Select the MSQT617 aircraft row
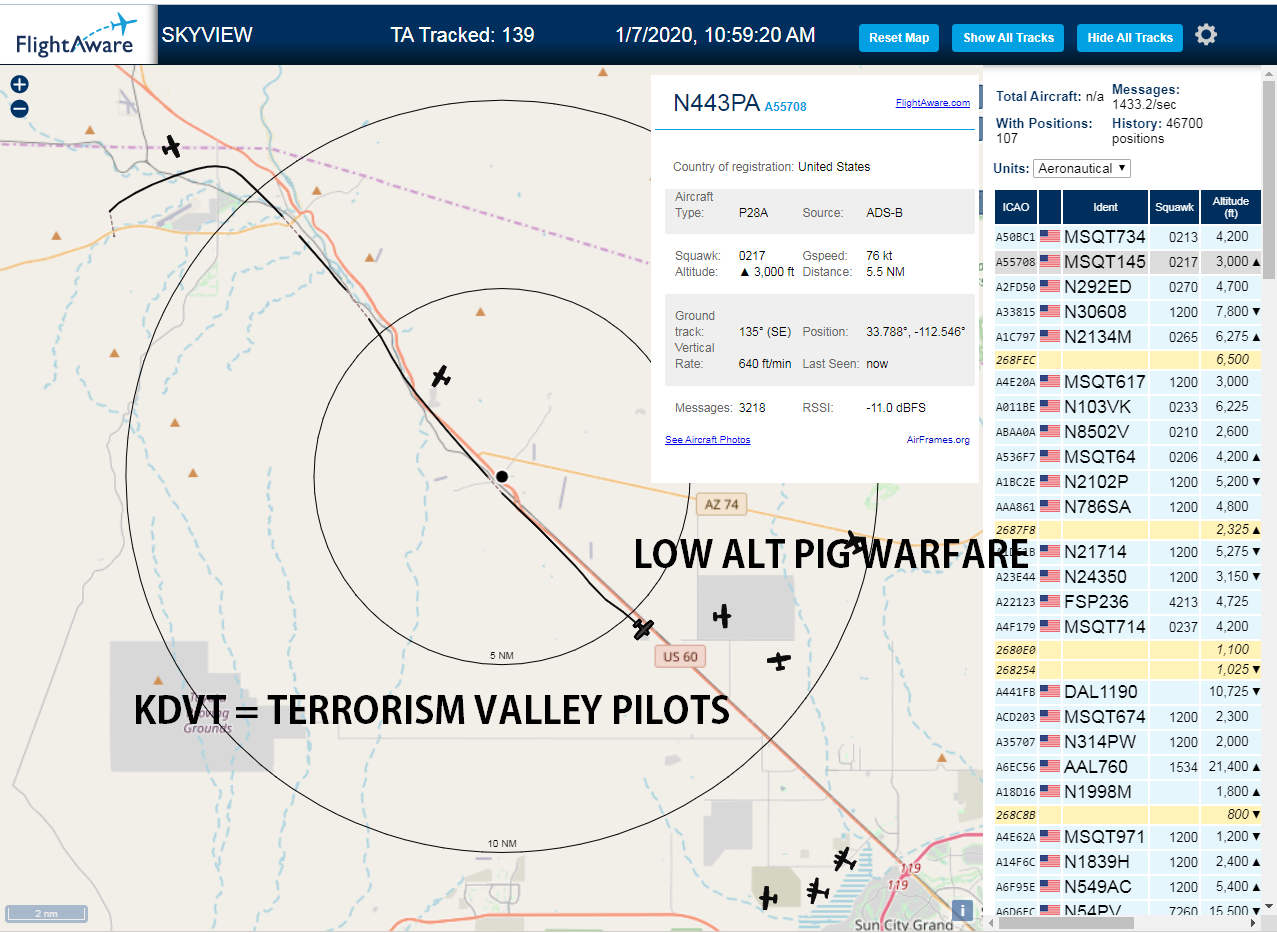This screenshot has height=933, width=1277. tap(1128, 382)
